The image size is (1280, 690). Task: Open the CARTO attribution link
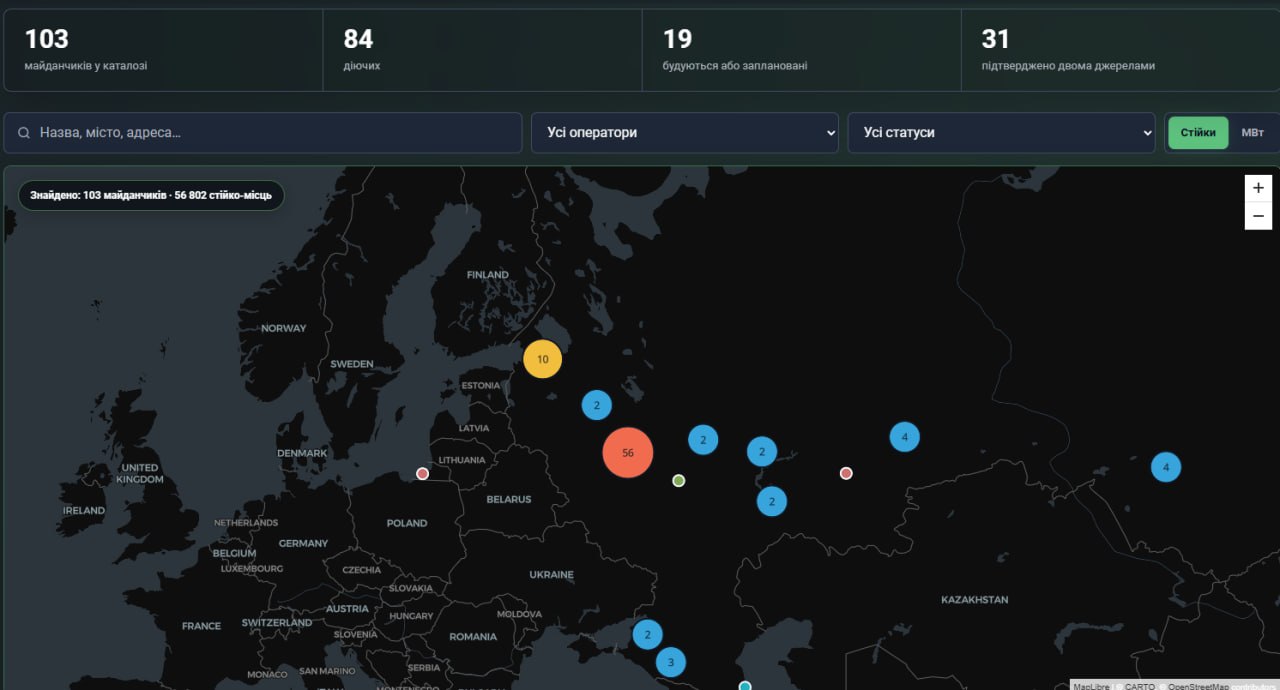coord(1139,686)
